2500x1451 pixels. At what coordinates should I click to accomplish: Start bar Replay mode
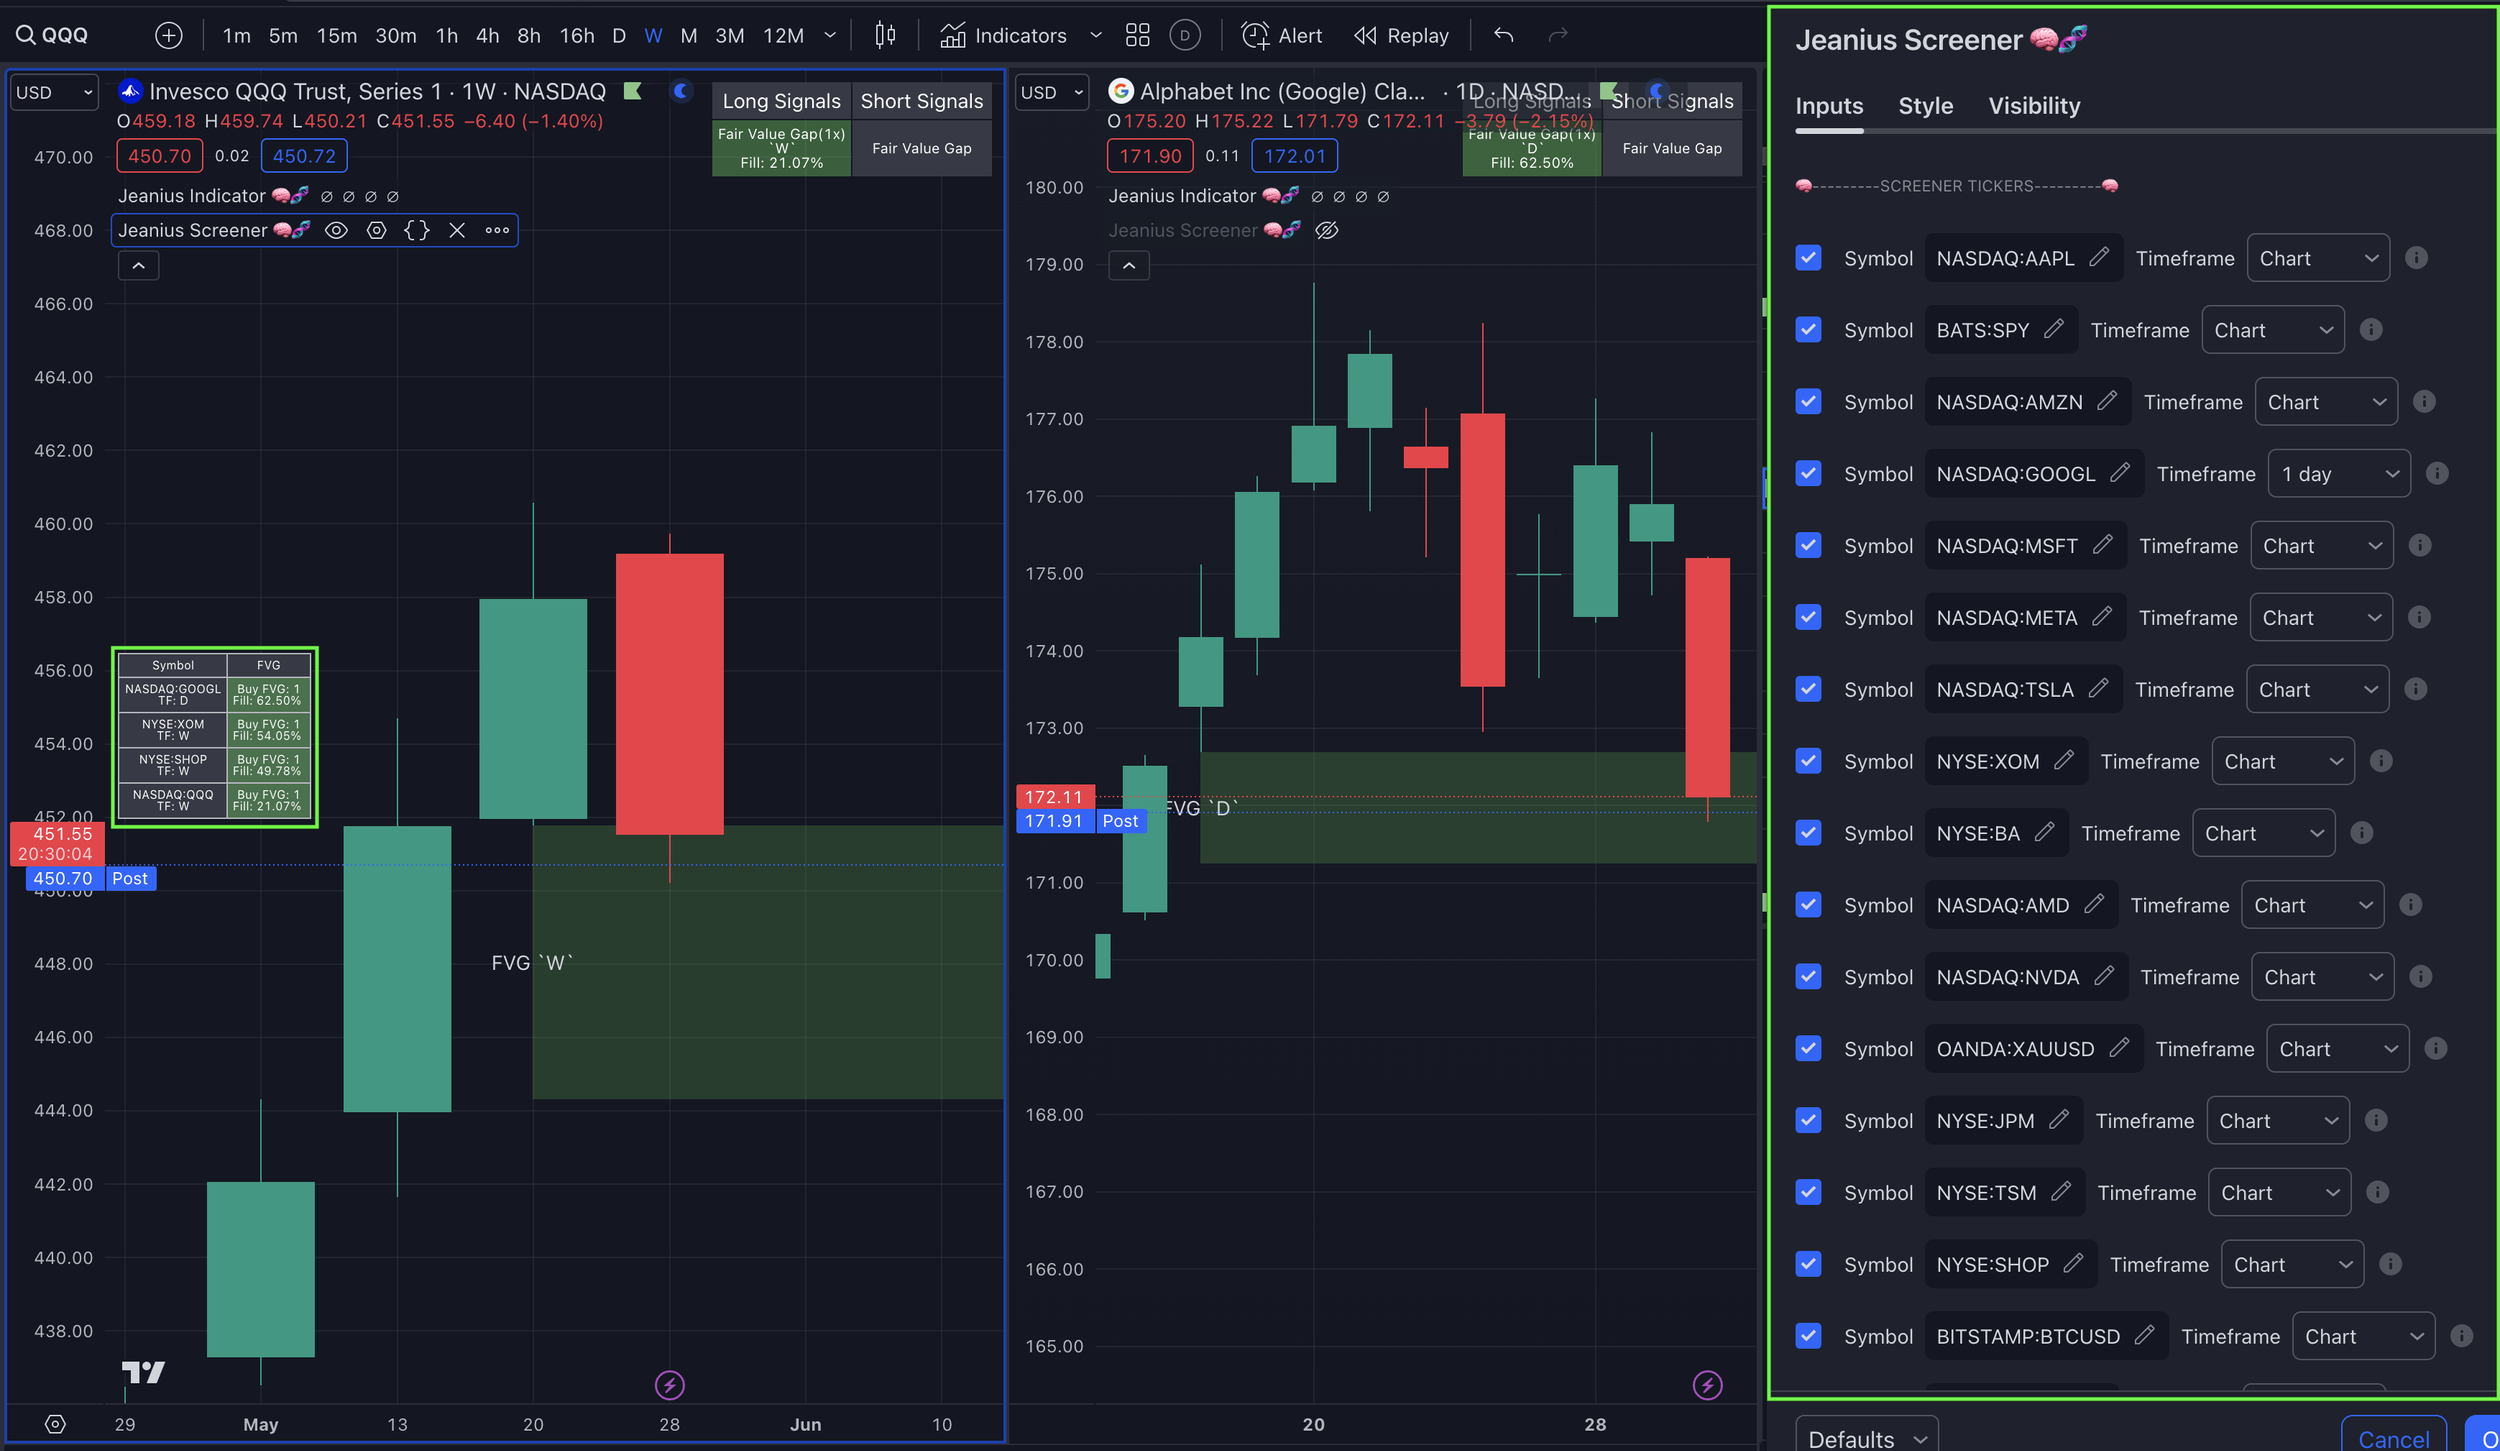click(x=1401, y=36)
